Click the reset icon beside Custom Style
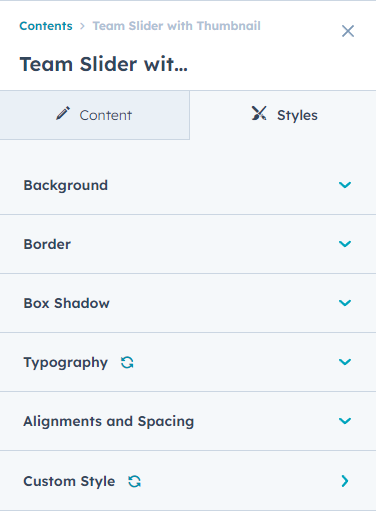Viewport: 376px width, 511px height. [x=134, y=481]
